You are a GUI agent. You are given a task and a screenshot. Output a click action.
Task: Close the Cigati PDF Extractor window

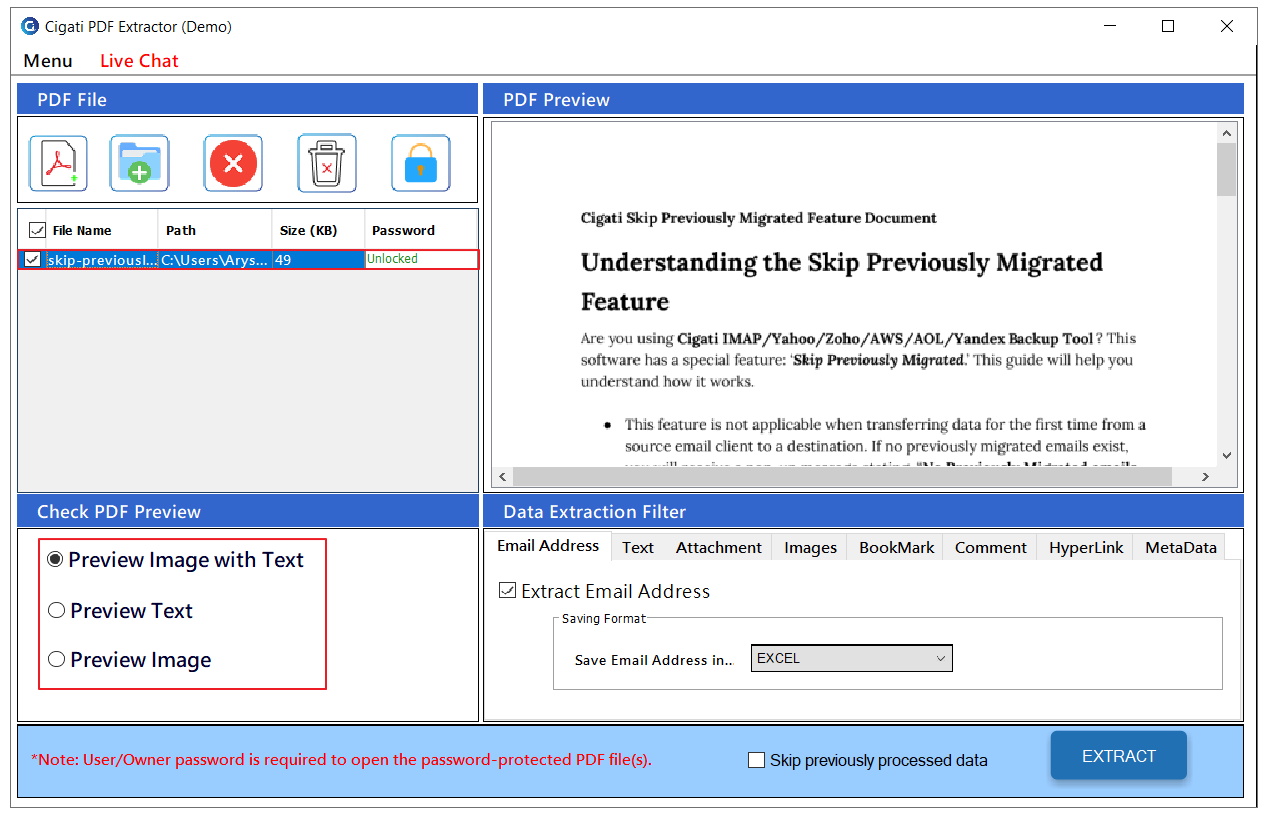pyautogui.click(x=1227, y=27)
